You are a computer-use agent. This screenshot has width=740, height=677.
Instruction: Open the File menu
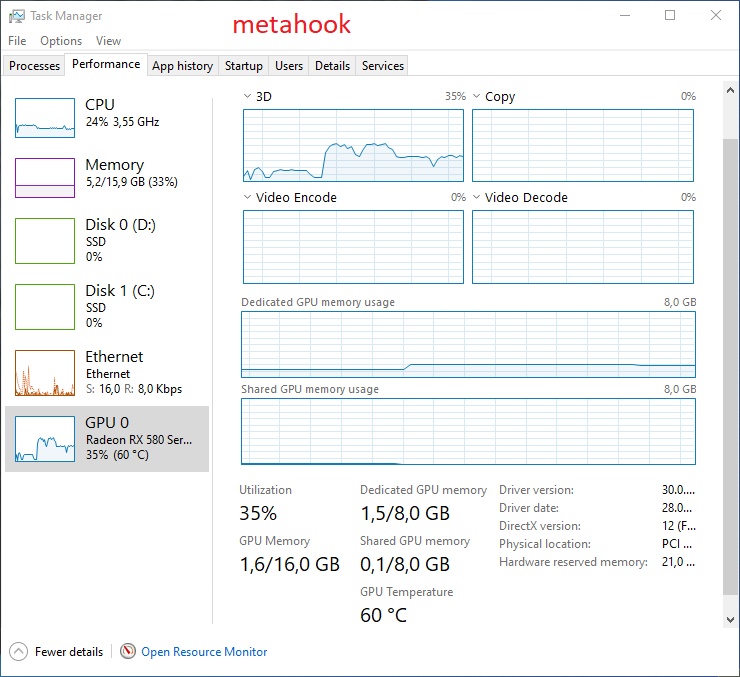click(17, 41)
